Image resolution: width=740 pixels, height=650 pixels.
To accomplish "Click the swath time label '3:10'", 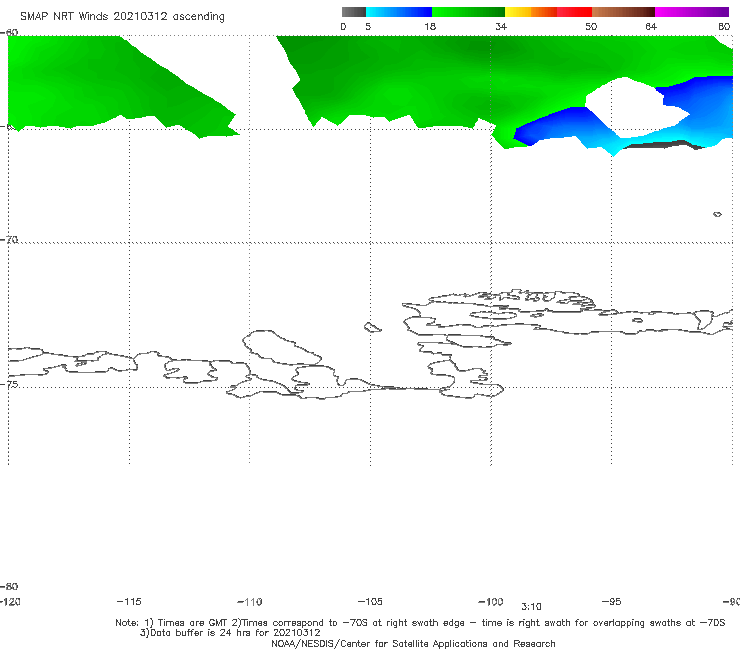I will click(531, 607).
